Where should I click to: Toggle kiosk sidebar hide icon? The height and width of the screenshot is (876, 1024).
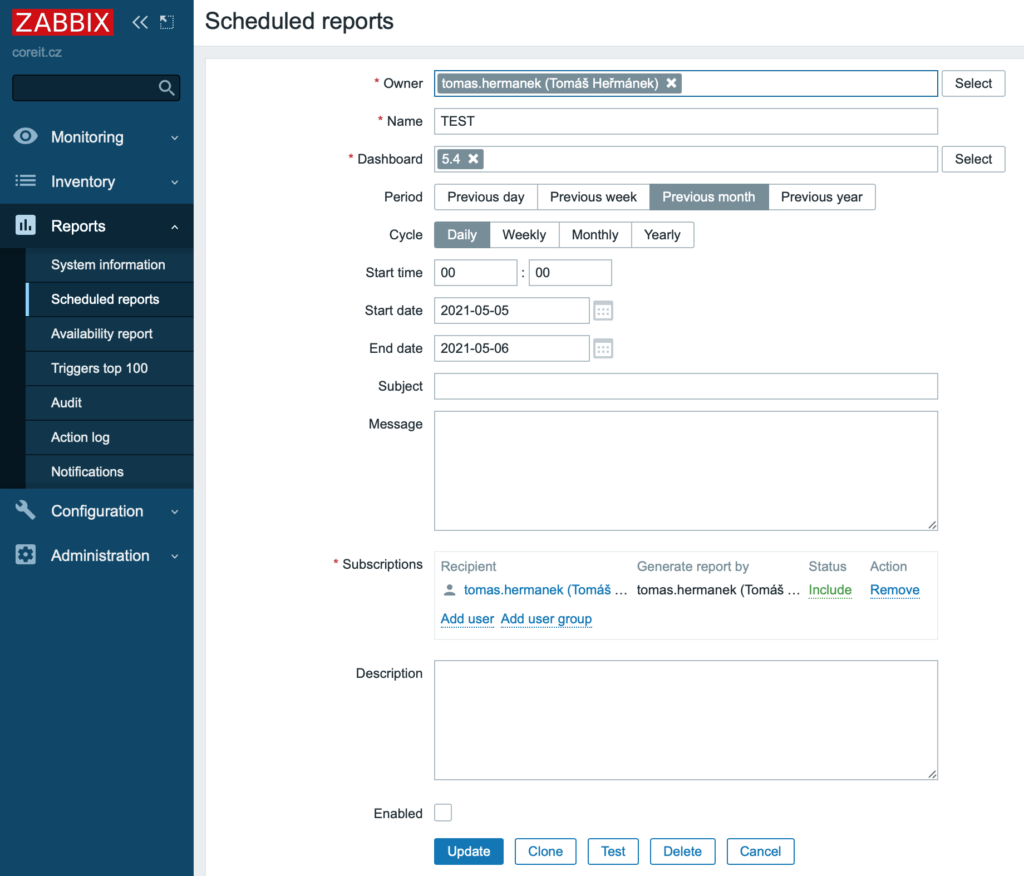tap(167, 22)
